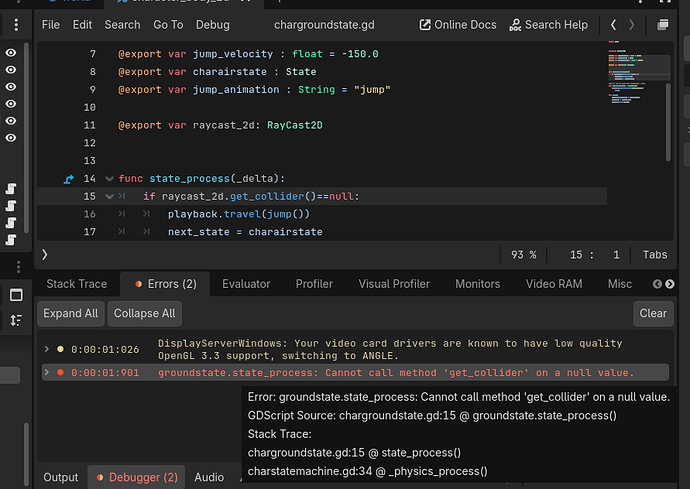690x489 pixels.
Task: Open the Search Help dialog
Action: pyautogui.click(x=548, y=25)
